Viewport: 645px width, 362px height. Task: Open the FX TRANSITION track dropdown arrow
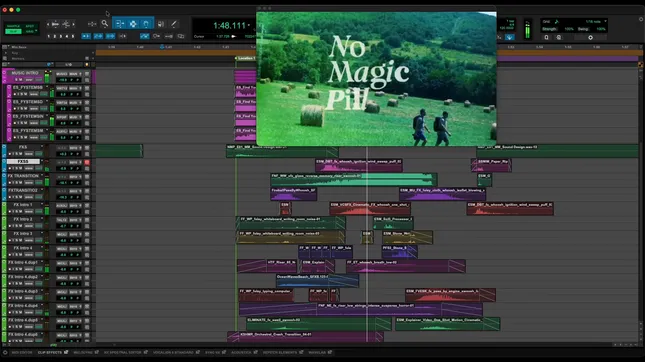(42, 176)
